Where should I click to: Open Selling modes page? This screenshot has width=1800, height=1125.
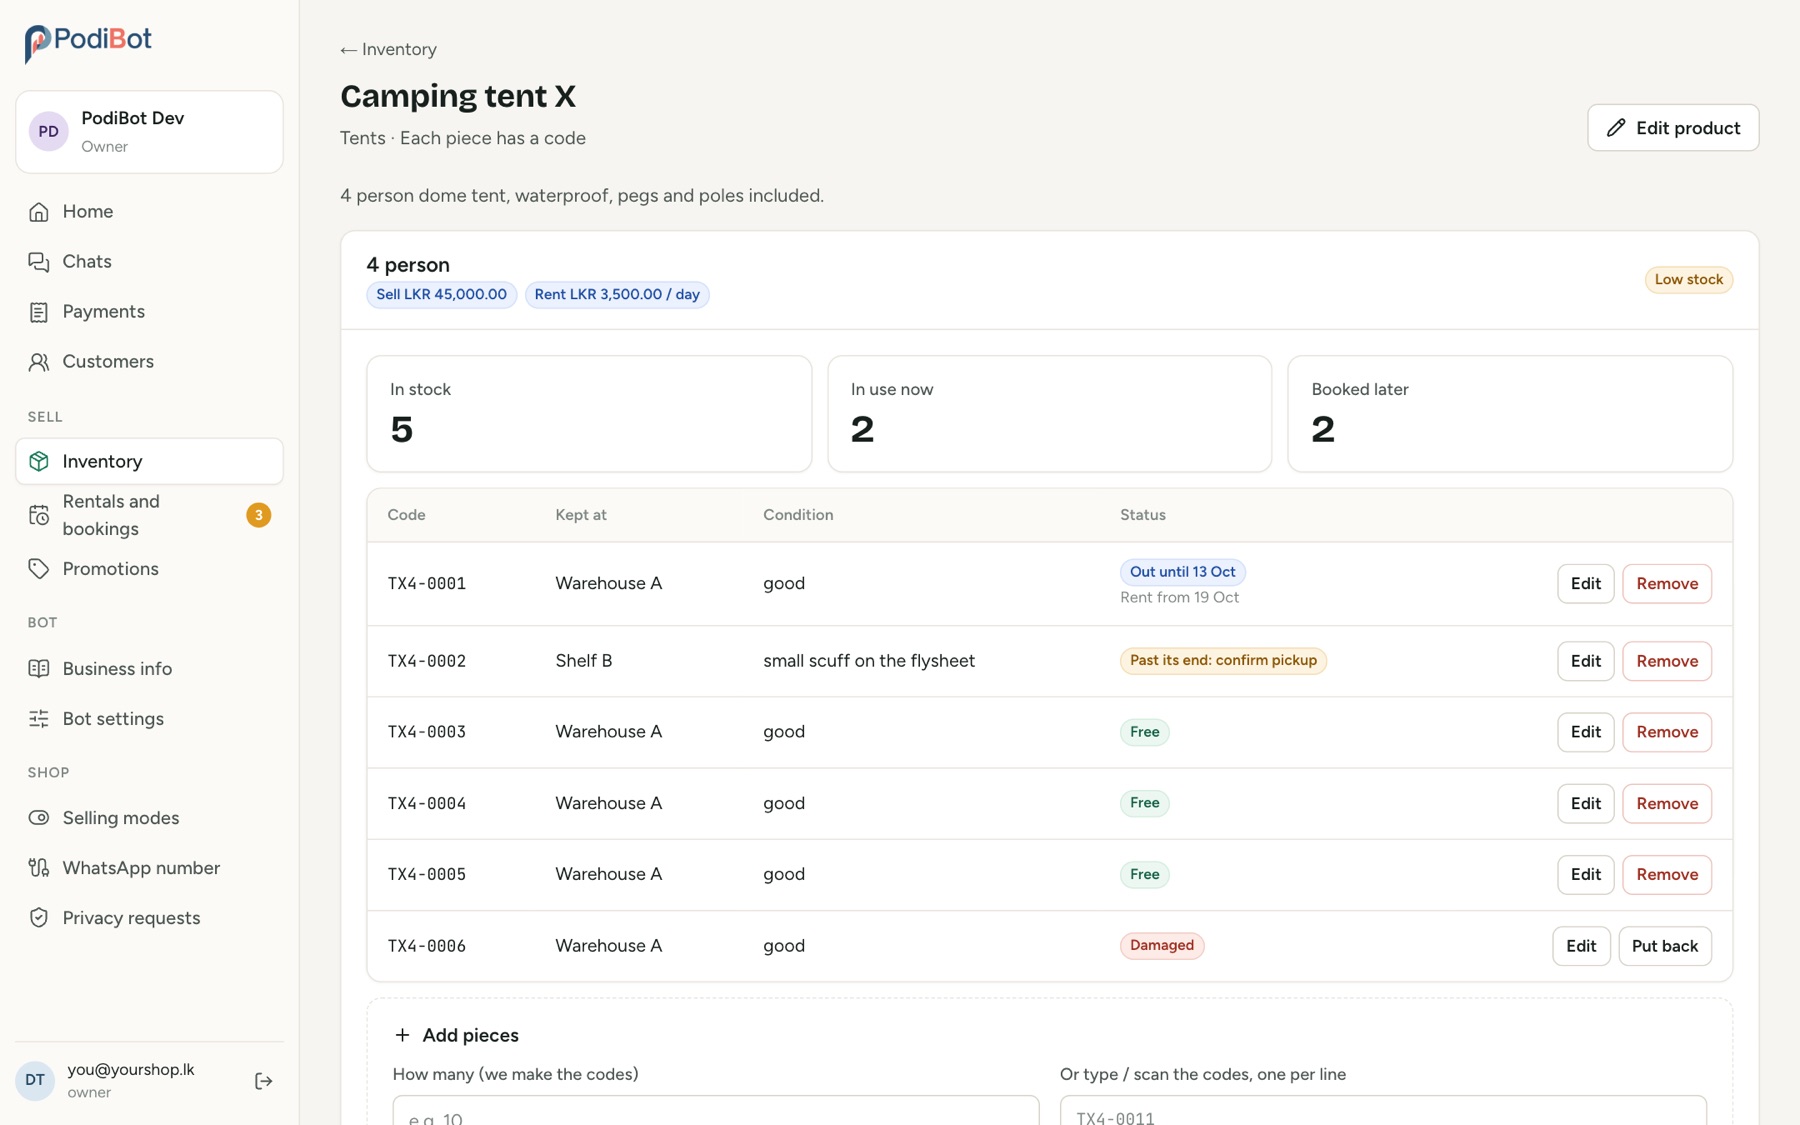149,817
